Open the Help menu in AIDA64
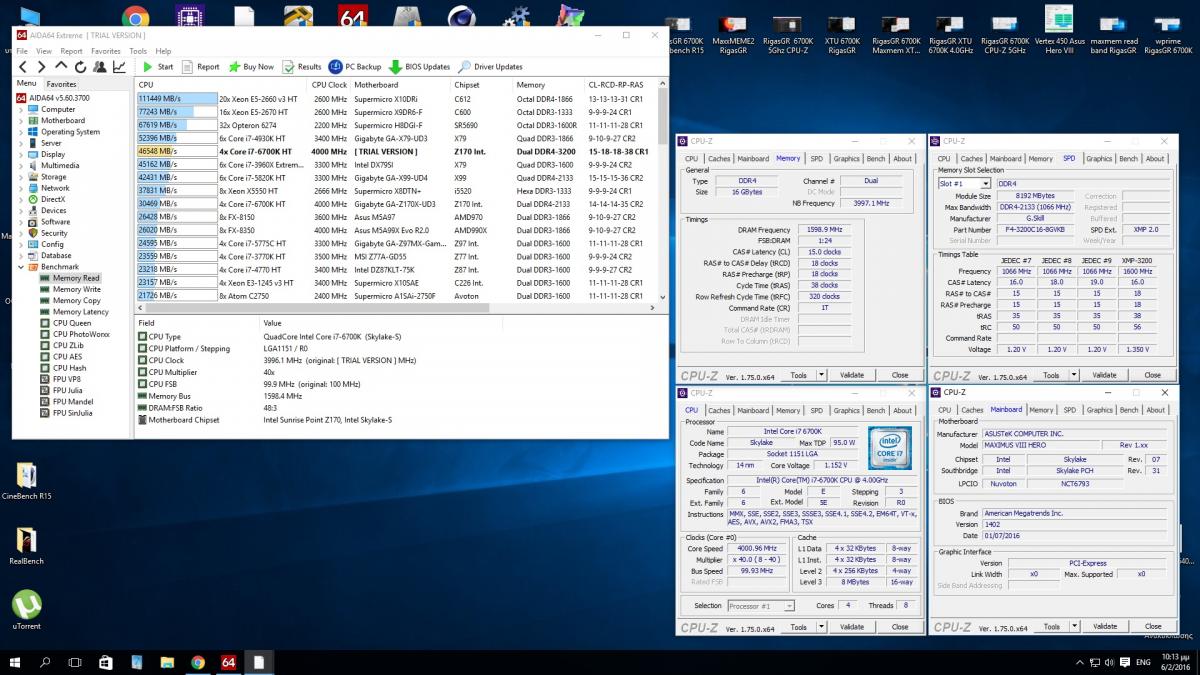 coord(163,51)
